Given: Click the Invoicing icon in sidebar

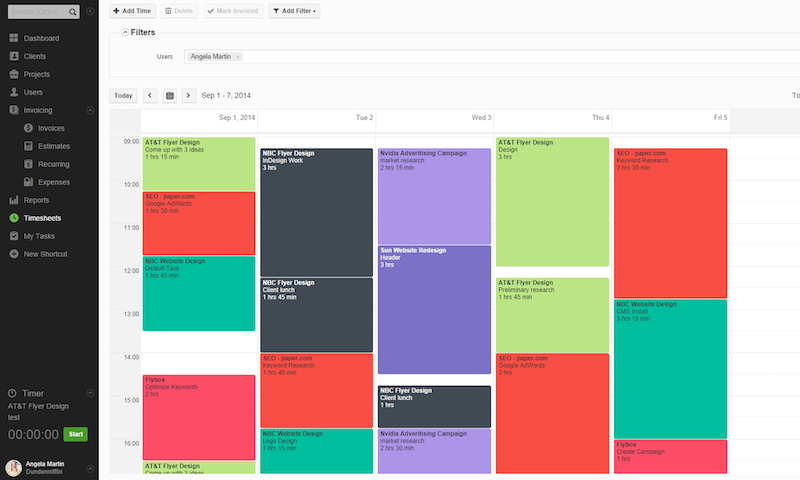Looking at the screenshot, I should pyautogui.click(x=14, y=110).
